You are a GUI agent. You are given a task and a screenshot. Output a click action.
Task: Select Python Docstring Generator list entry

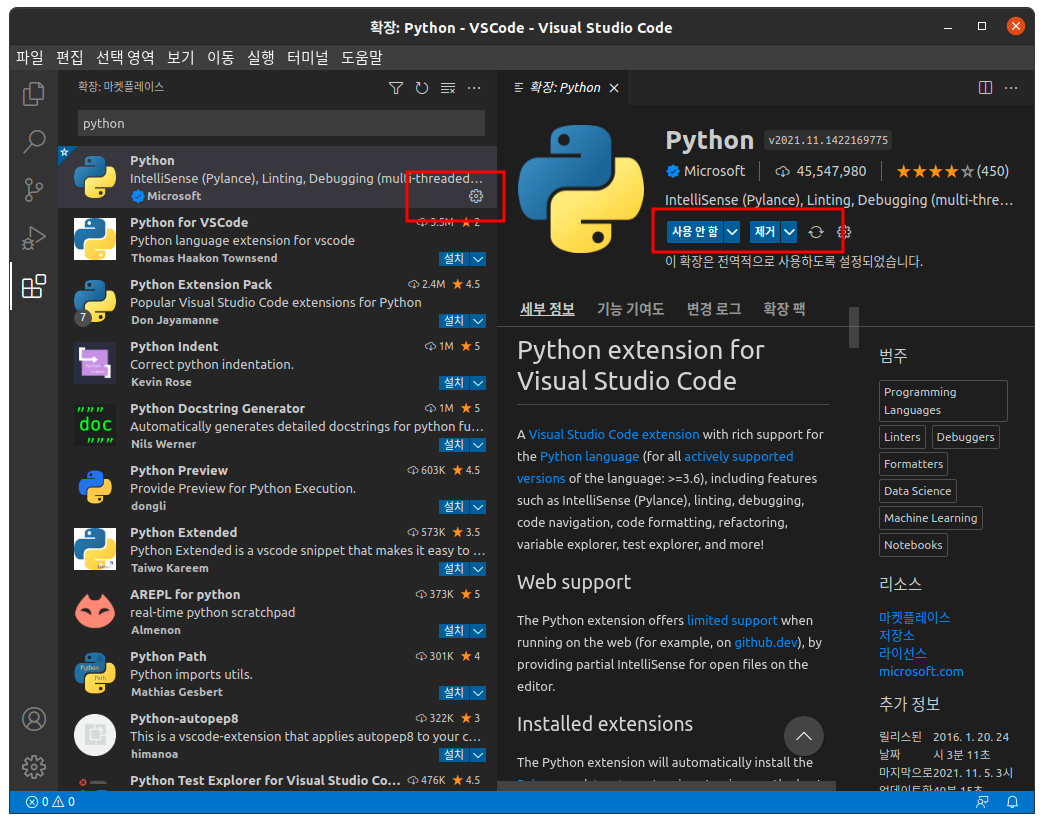(278, 425)
